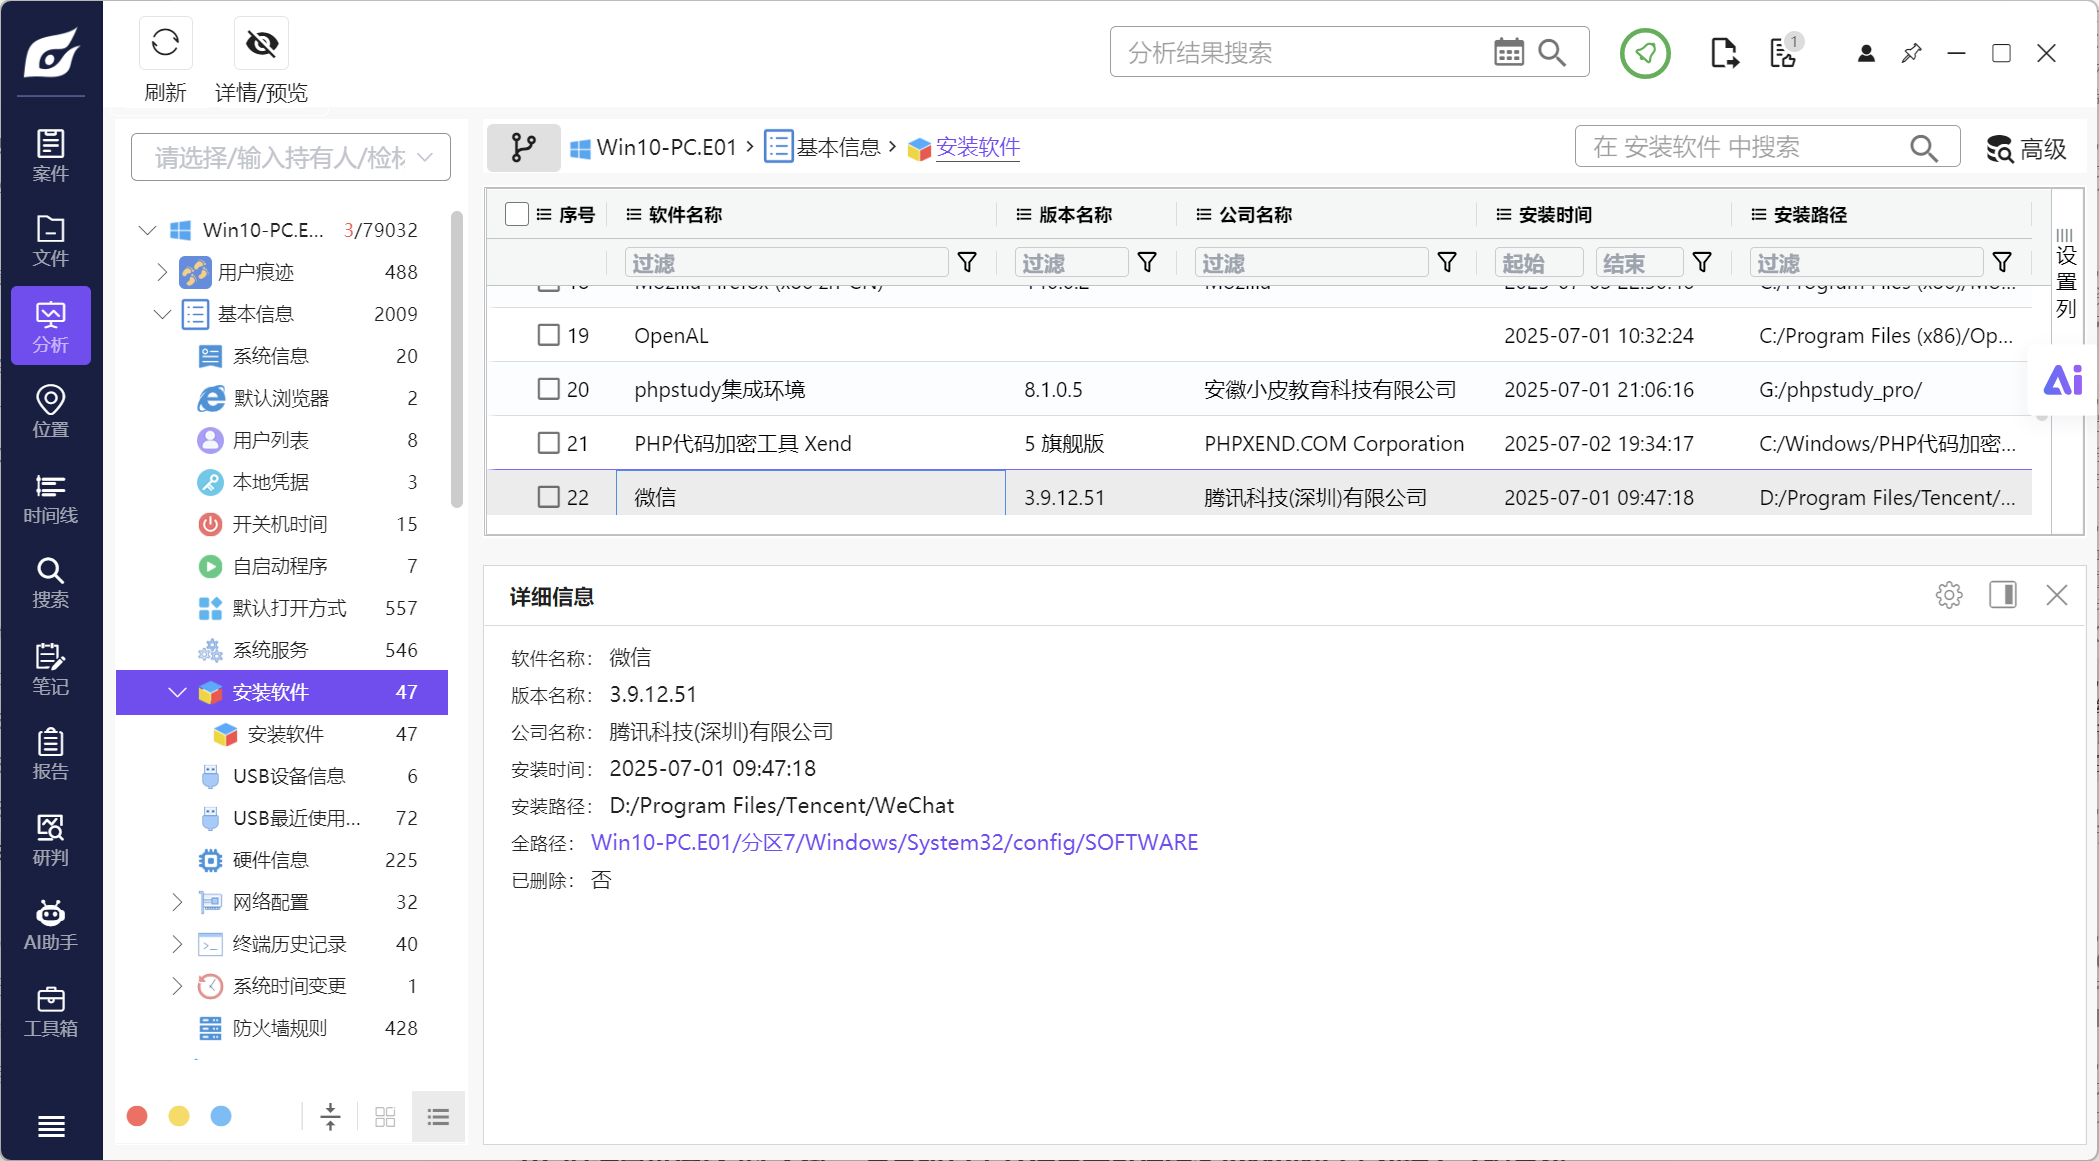Expand the 终端历史记录 tree node

pos(177,944)
